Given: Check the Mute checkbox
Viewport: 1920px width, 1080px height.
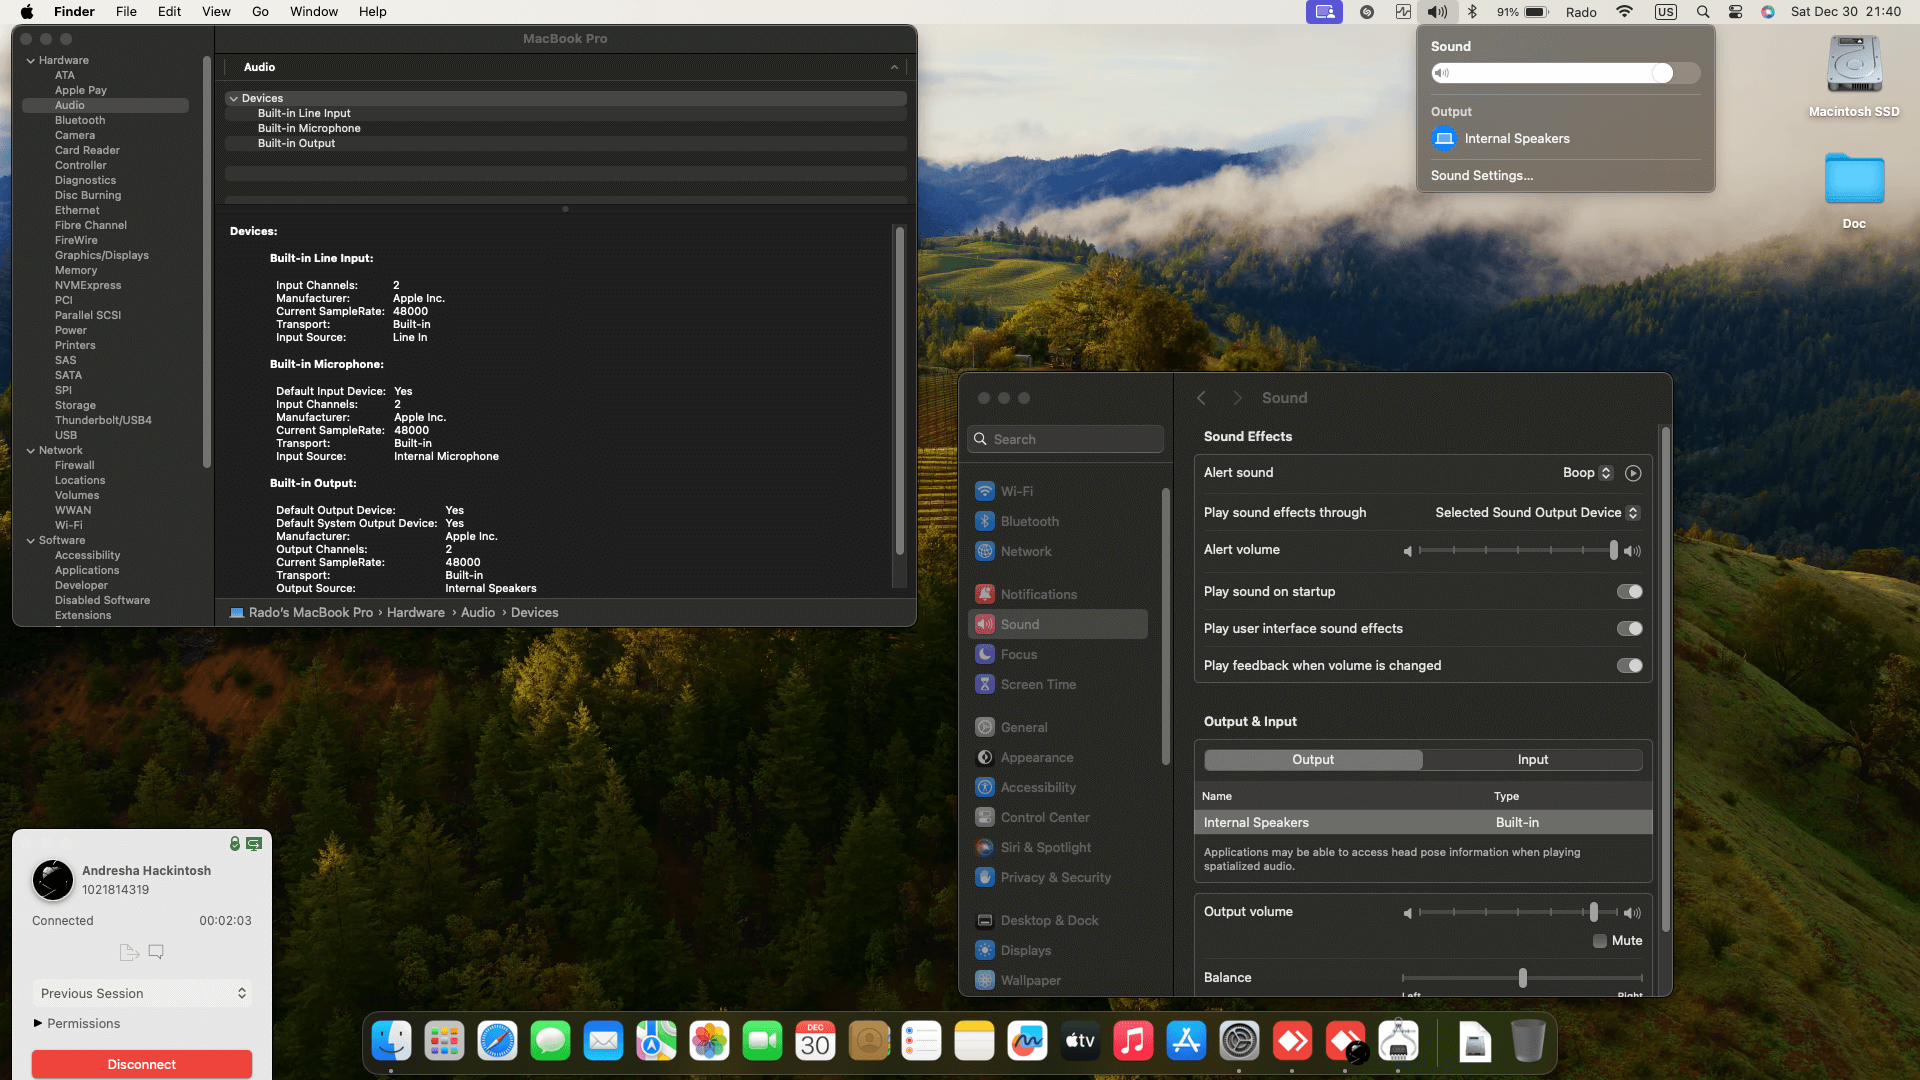Looking at the screenshot, I should (1600, 941).
